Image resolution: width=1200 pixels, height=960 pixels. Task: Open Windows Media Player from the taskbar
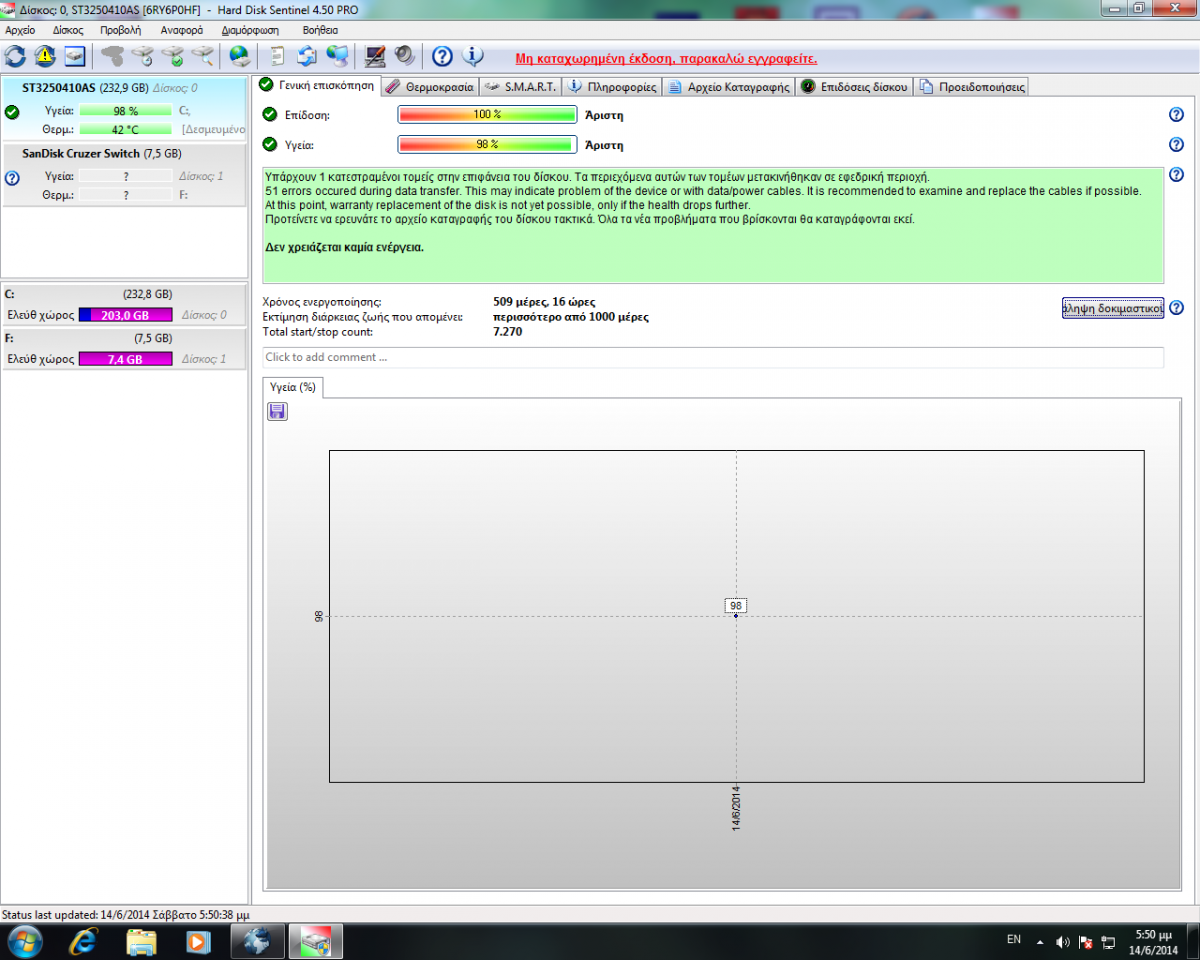199,941
